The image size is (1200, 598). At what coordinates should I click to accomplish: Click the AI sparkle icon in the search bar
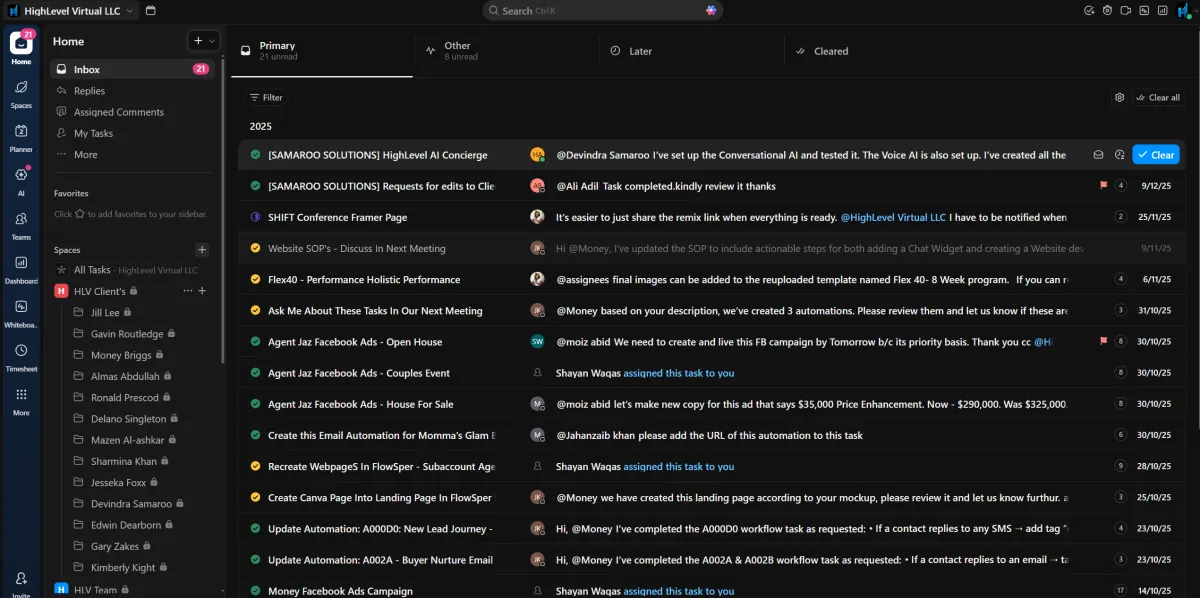[x=711, y=10]
